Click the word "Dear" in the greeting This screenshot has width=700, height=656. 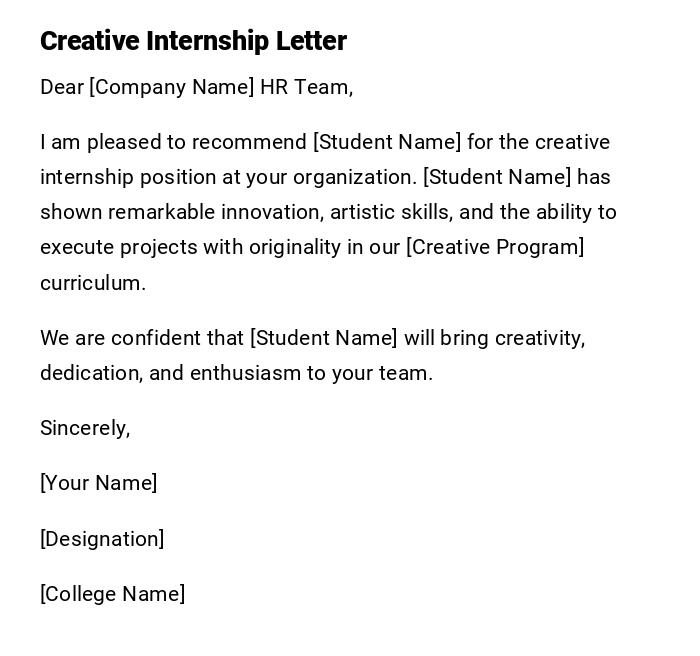tap(62, 87)
